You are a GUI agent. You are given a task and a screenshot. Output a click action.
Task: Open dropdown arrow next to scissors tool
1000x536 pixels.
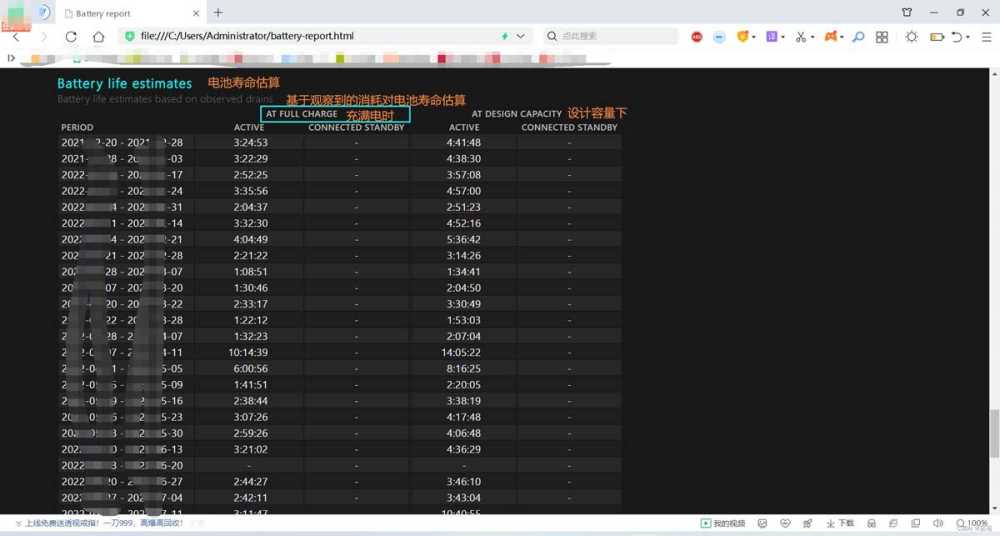pos(811,37)
